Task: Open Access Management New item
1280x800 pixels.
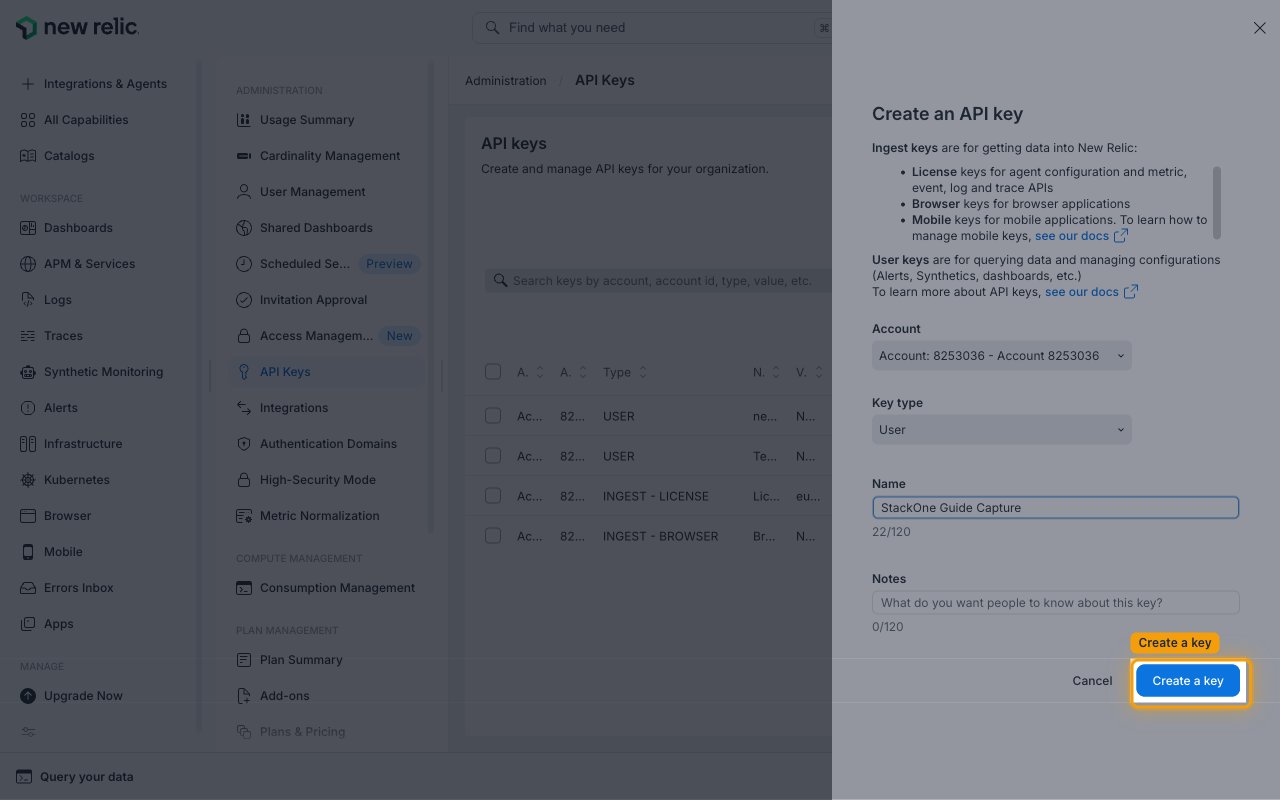Action: (327, 336)
